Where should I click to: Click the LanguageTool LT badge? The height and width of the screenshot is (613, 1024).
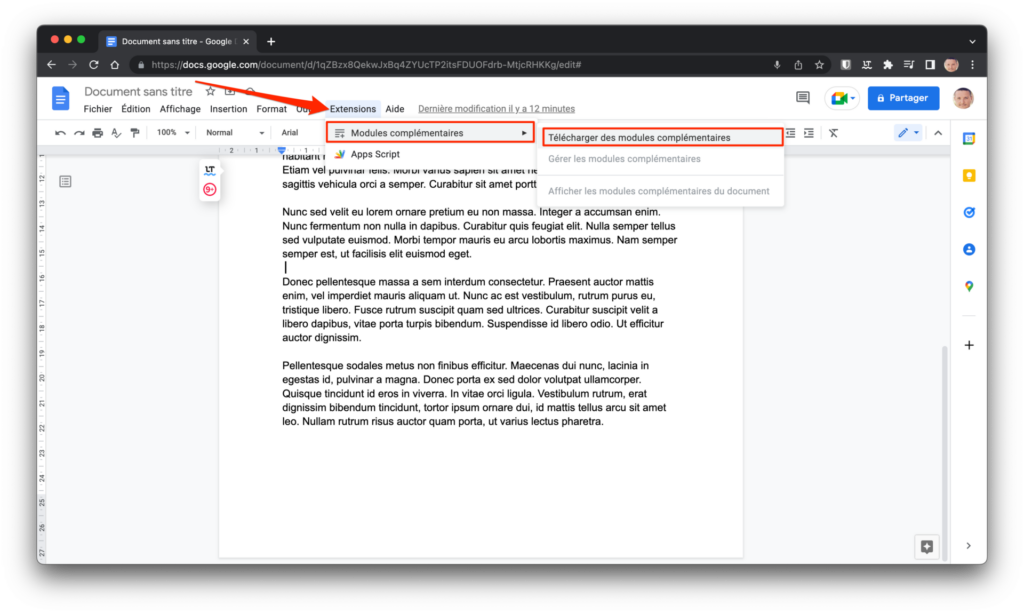coord(210,170)
